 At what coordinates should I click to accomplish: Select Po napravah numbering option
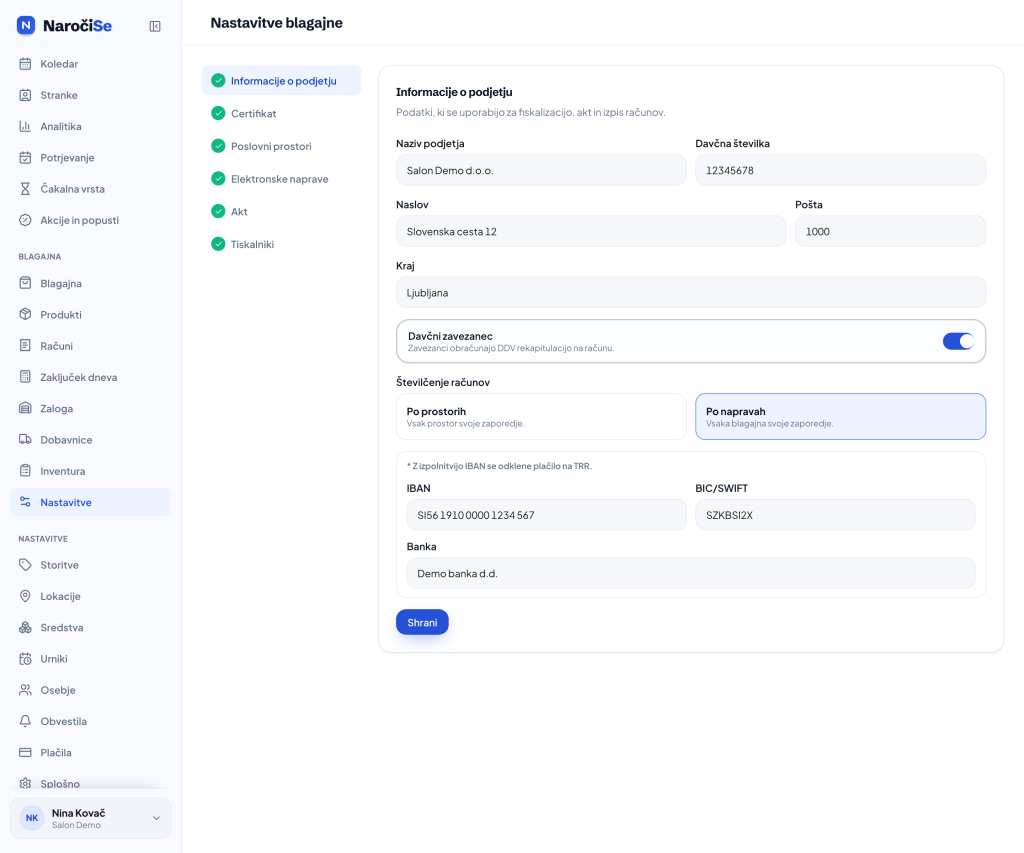[x=840, y=417]
